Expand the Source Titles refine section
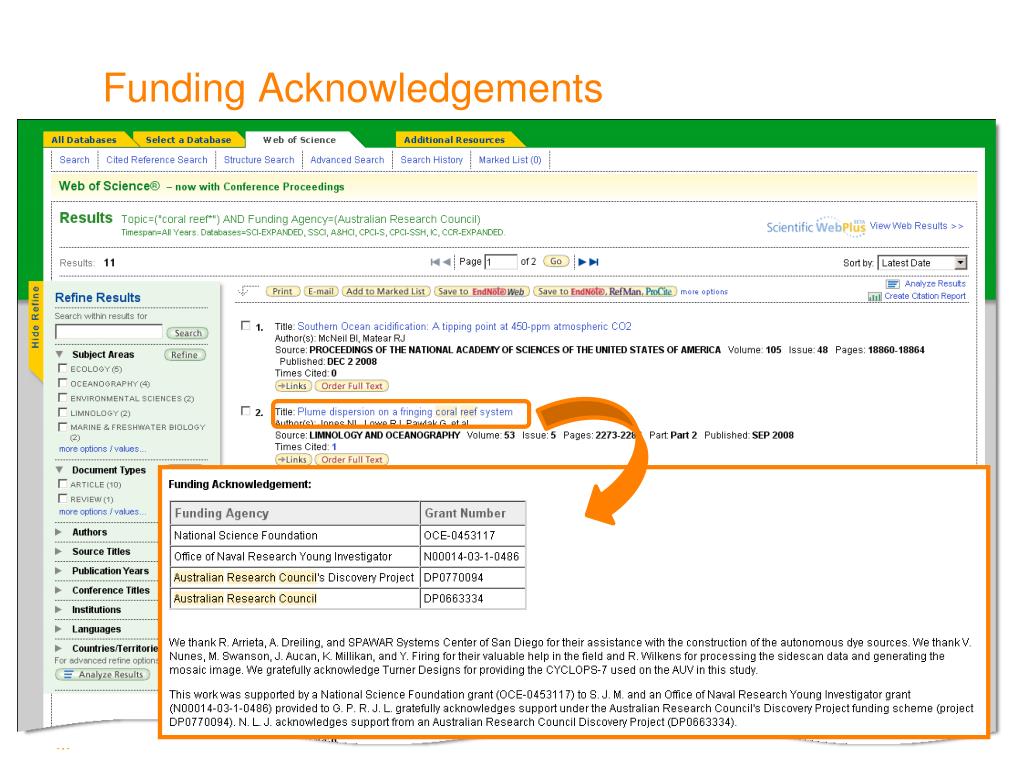 click(59, 552)
